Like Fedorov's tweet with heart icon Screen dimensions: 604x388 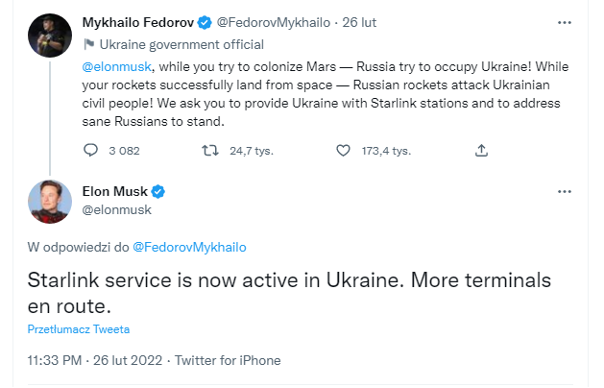pyautogui.click(x=343, y=150)
